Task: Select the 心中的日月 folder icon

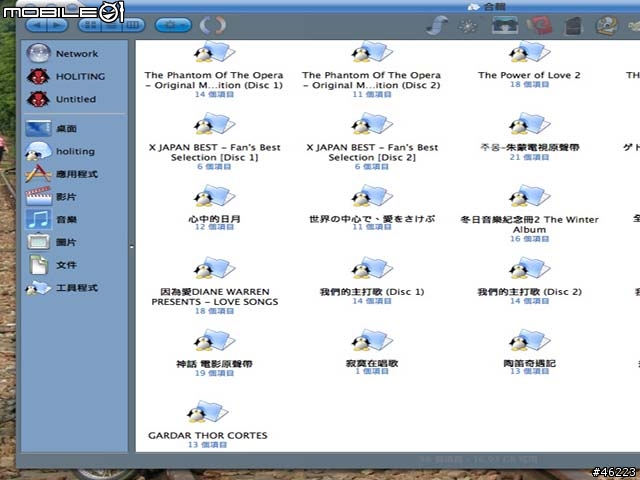Action: pos(214,196)
